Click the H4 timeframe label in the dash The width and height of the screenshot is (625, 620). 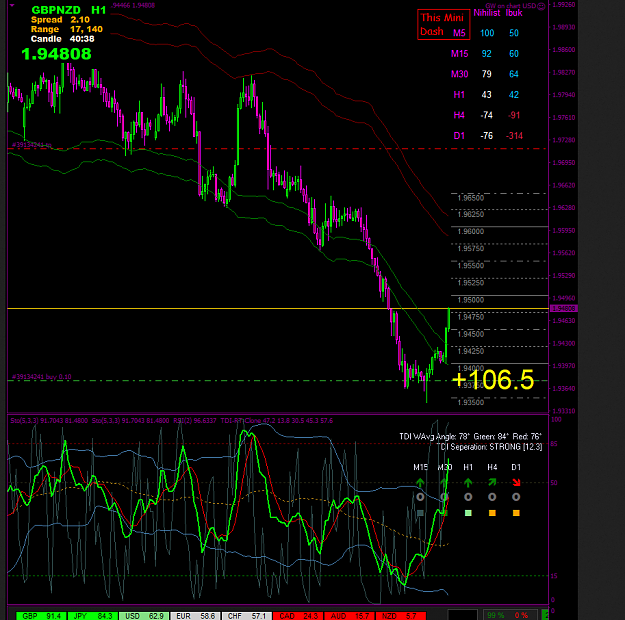coord(459,115)
